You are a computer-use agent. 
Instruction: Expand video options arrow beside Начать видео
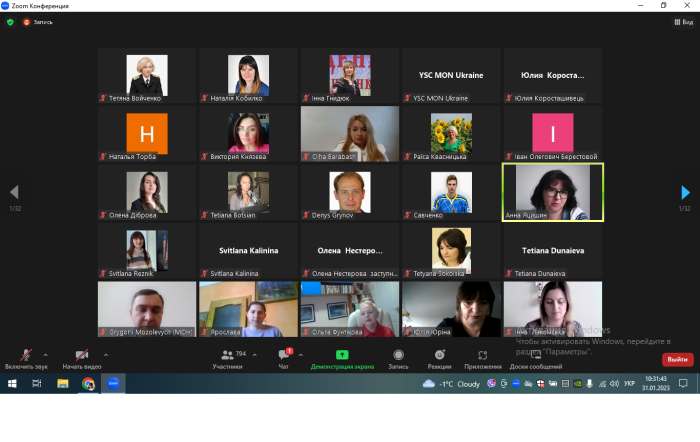point(105,354)
